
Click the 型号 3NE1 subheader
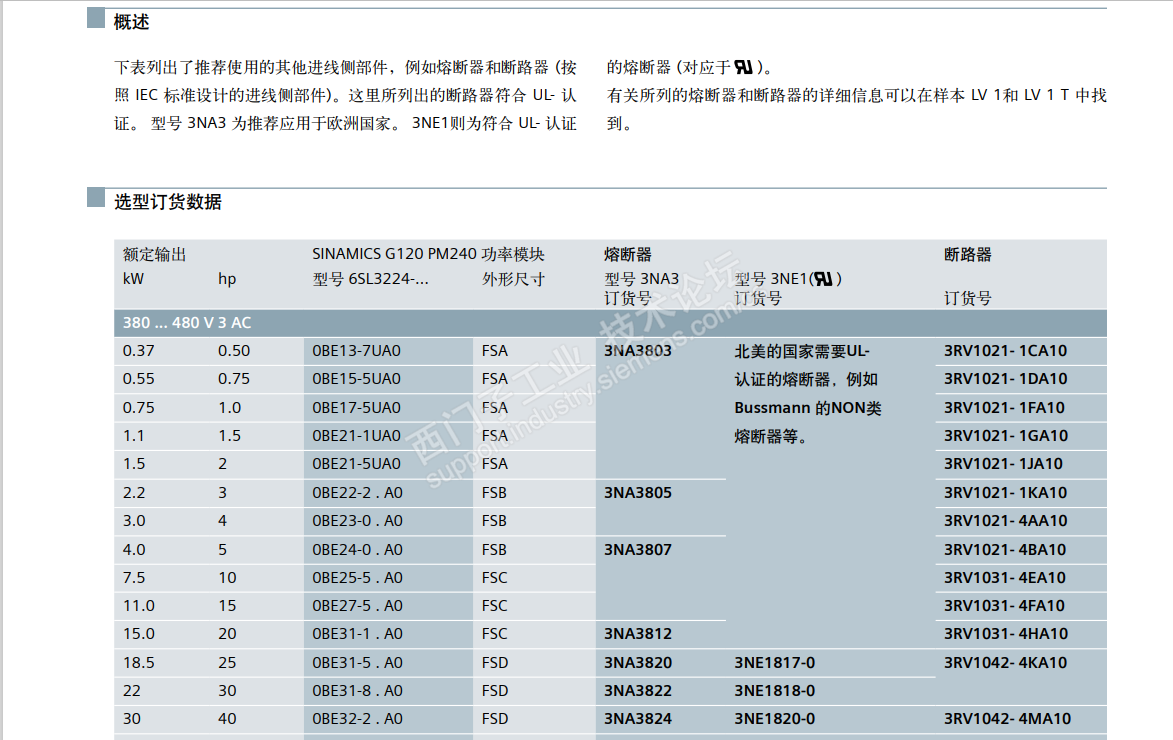coord(788,279)
